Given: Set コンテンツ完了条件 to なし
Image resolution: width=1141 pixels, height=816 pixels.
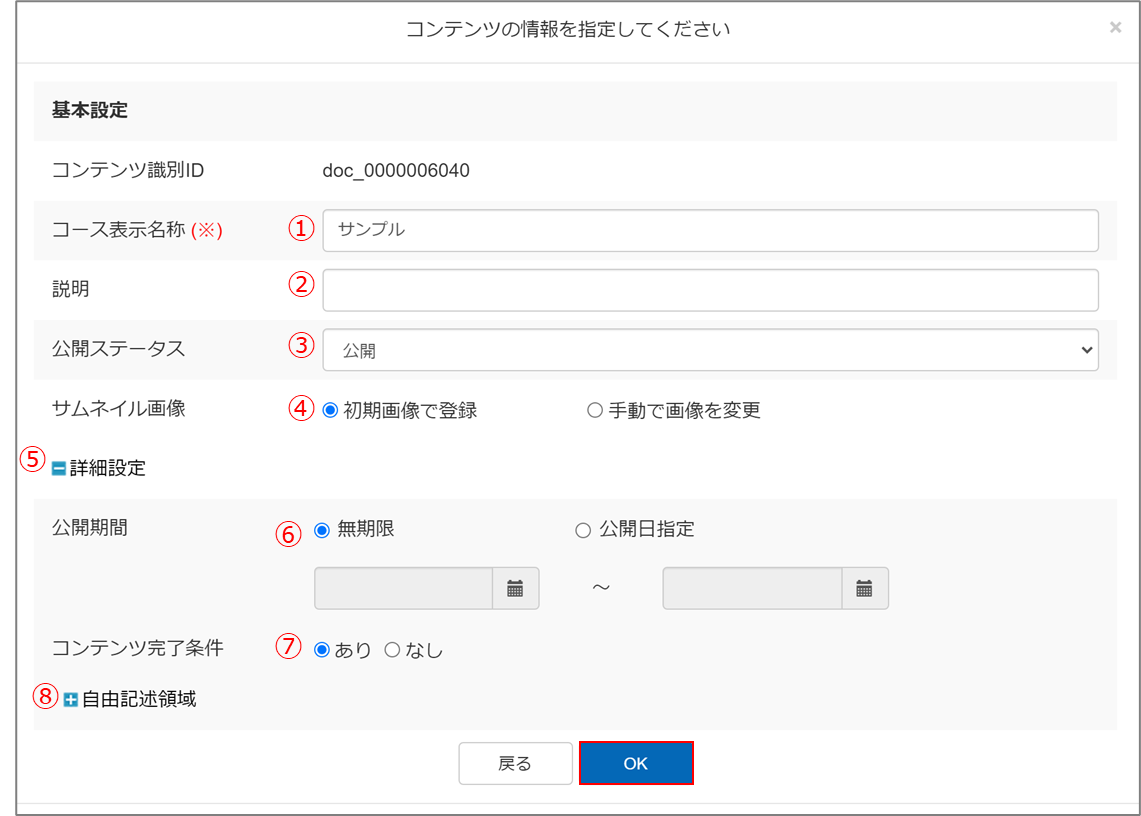Looking at the screenshot, I should point(392,649).
